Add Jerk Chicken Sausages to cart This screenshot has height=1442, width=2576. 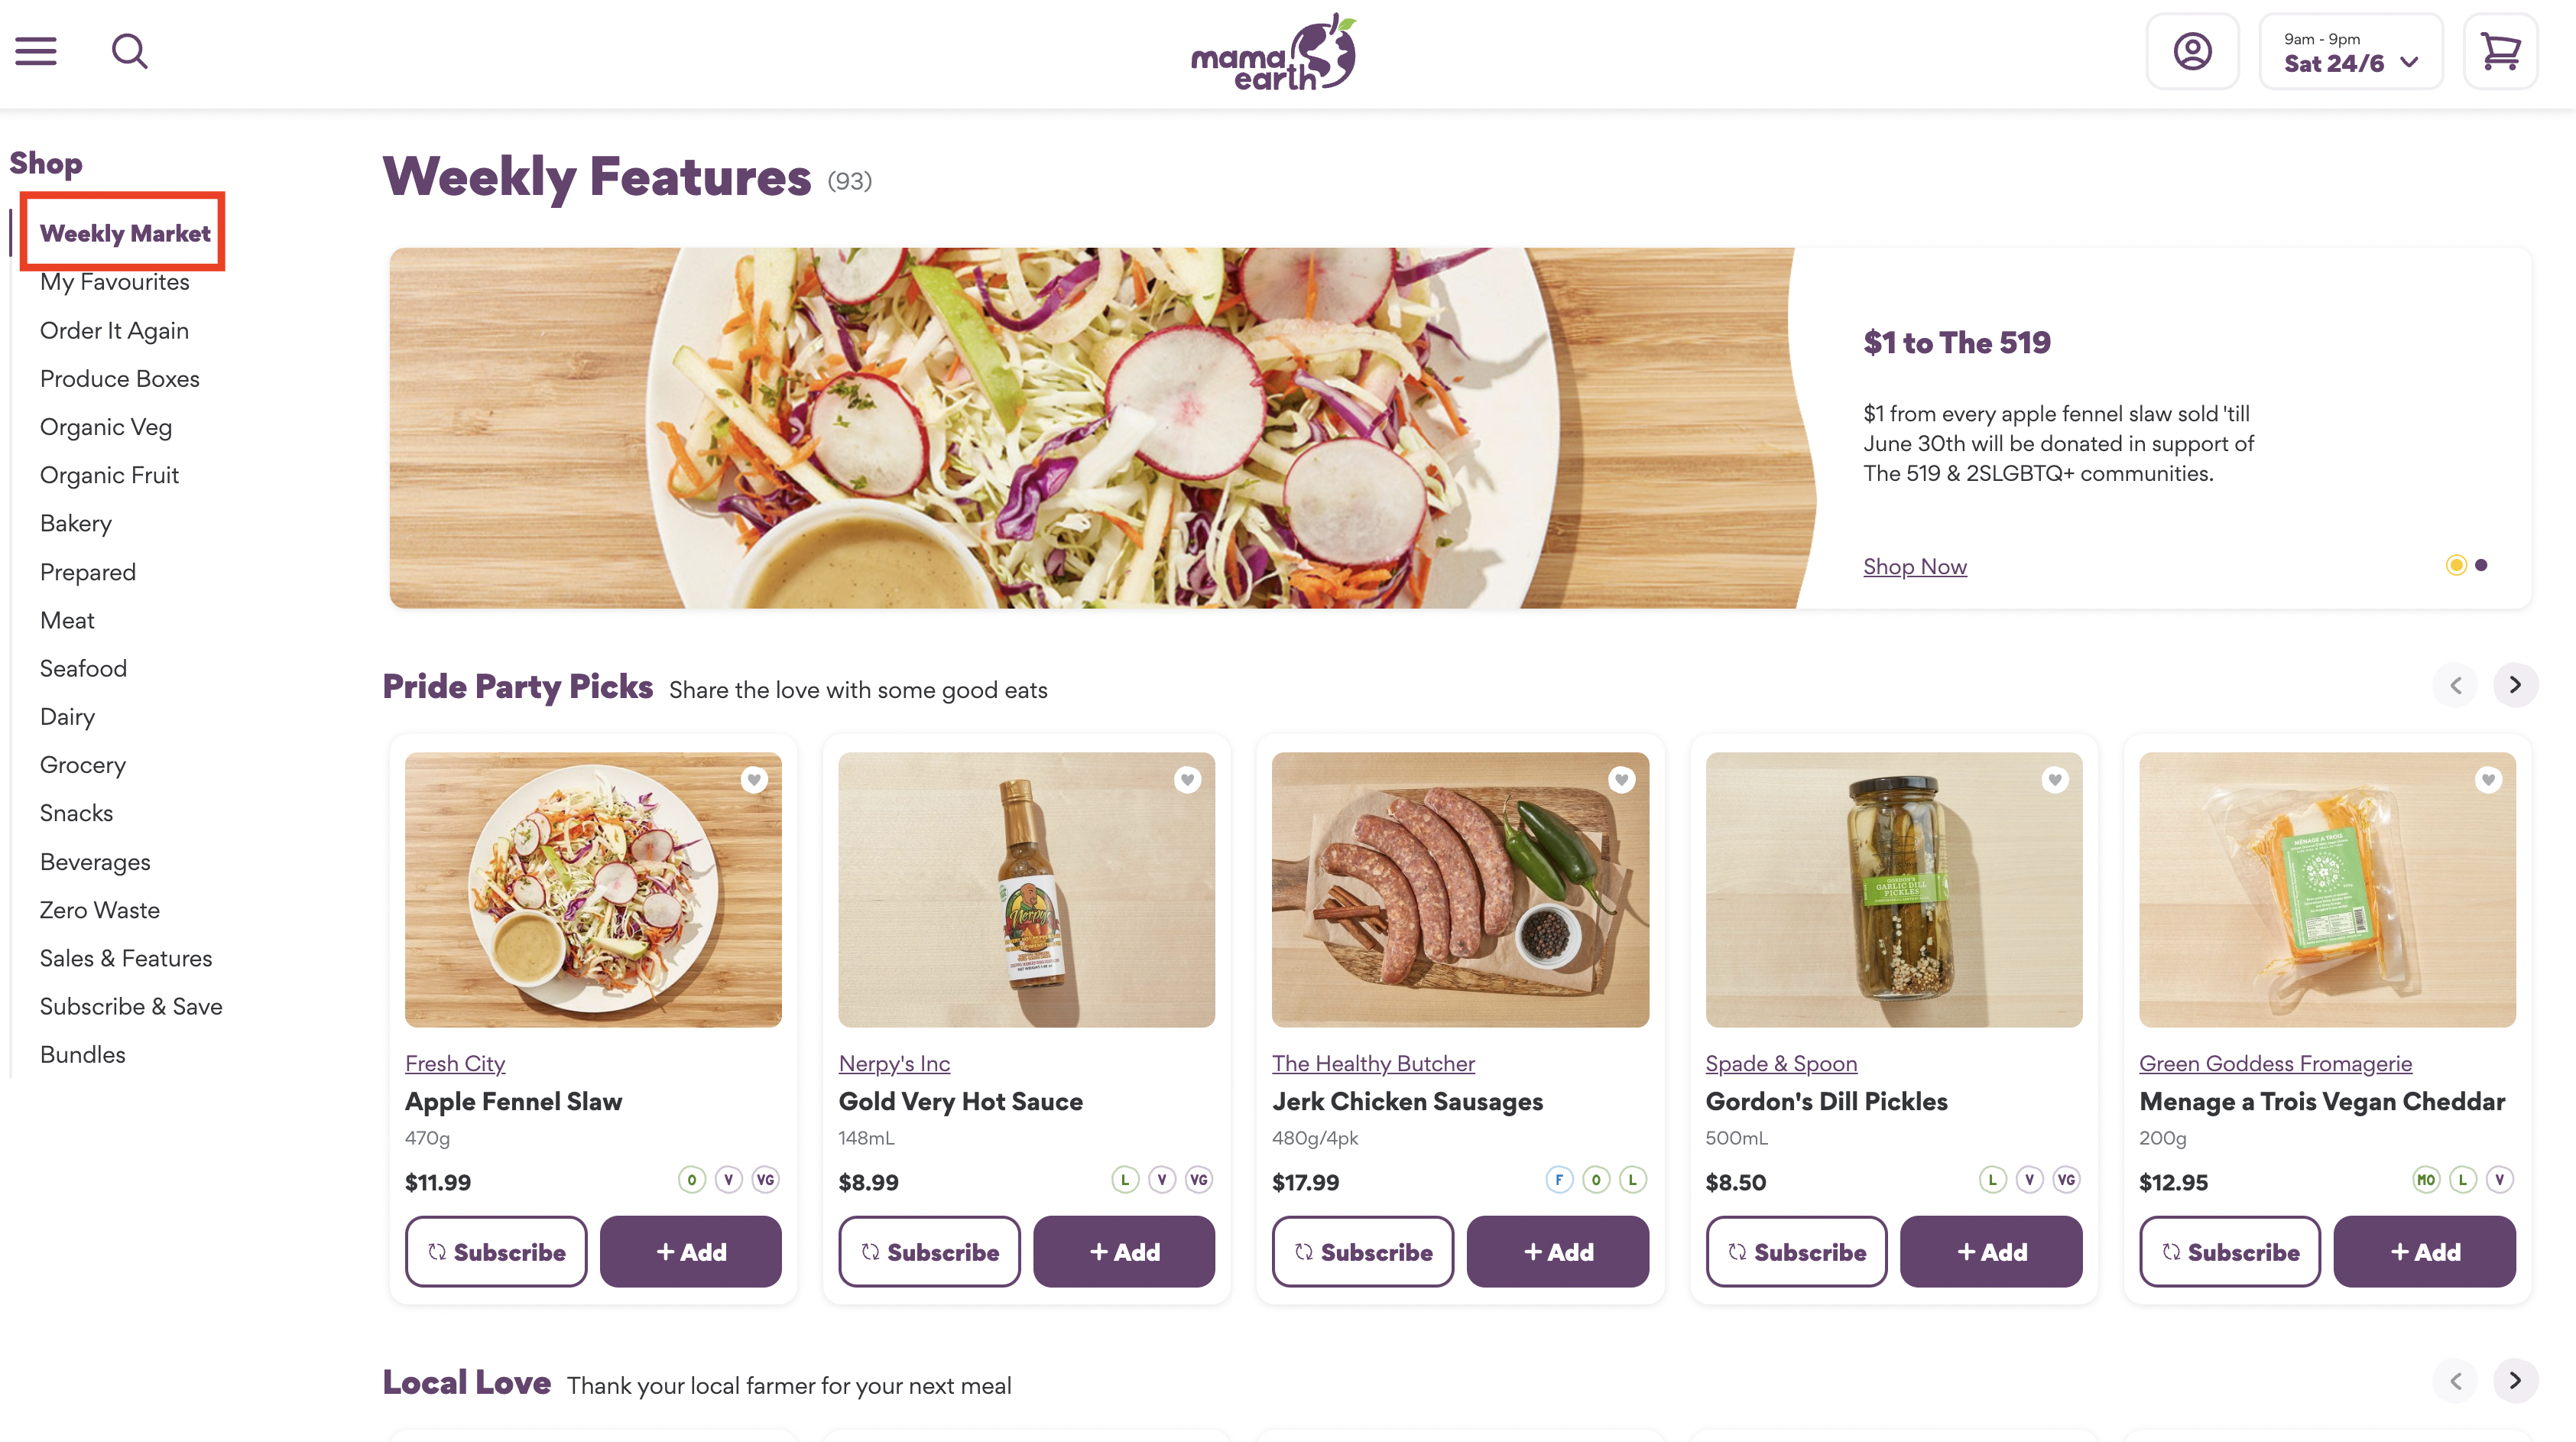point(1557,1251)
